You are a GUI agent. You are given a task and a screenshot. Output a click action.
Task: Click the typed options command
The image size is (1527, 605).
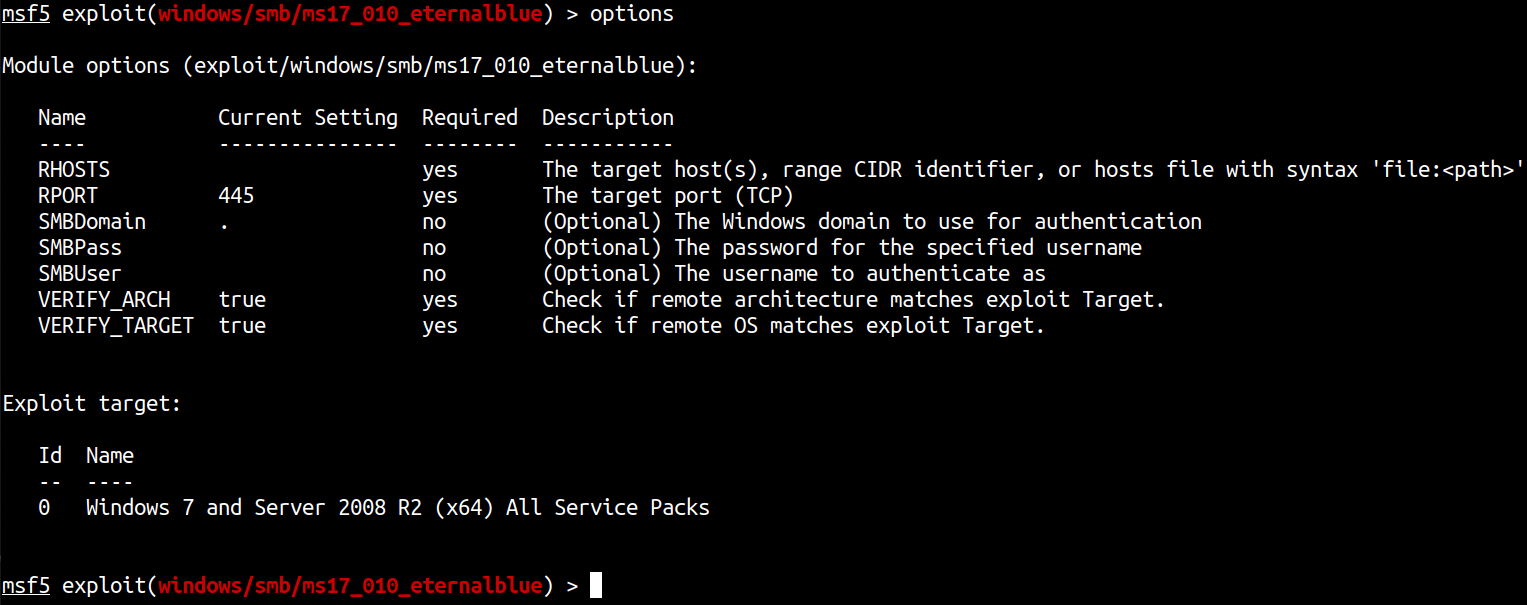632,14
